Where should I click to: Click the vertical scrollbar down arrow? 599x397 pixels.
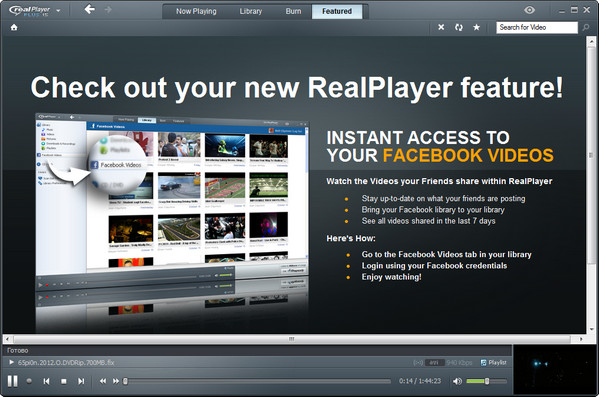591,329
